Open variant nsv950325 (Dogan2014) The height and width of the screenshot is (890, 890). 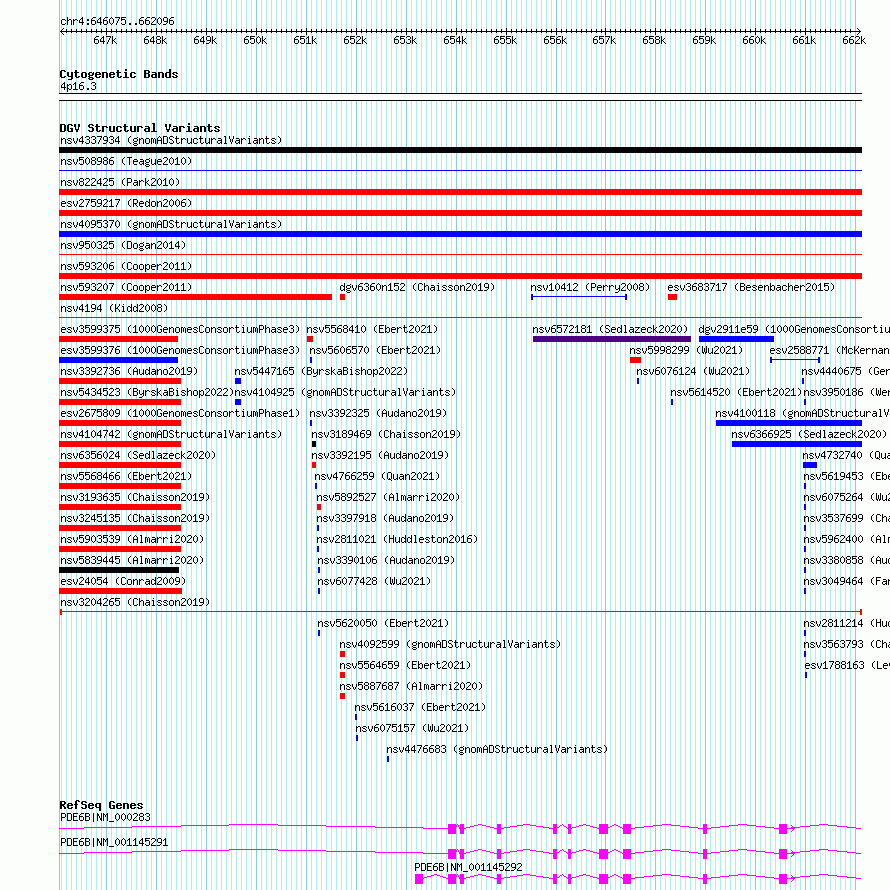tap(123, 245)
